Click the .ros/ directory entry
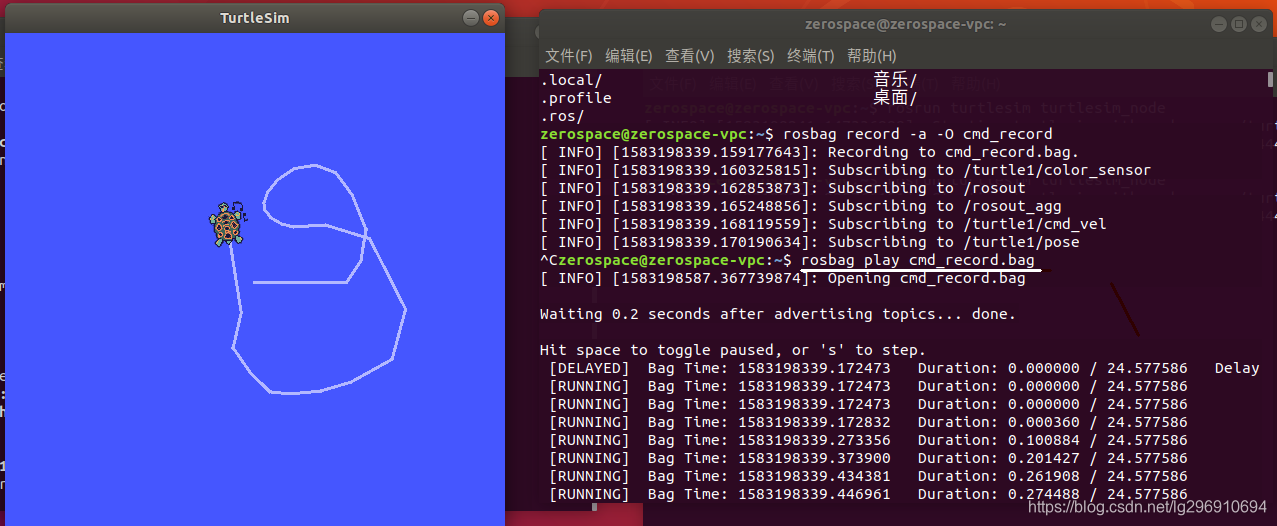This screenshot has height=526, width=1277. [x=562, y=116]
